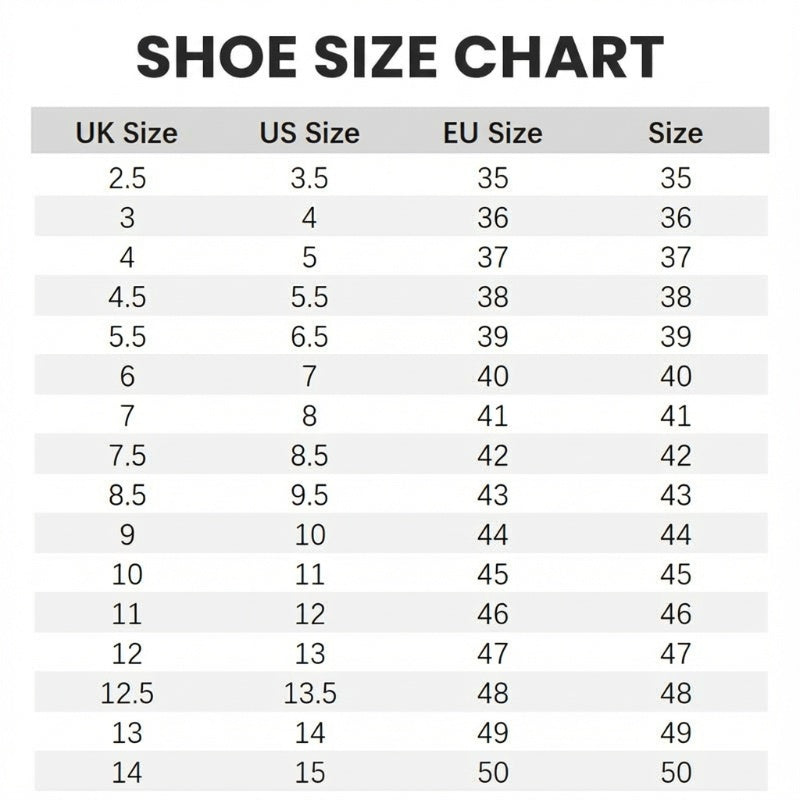Click UK size 7.5 cell
The height and width of the screenshot is (800, 800).
tap(127, 456)
